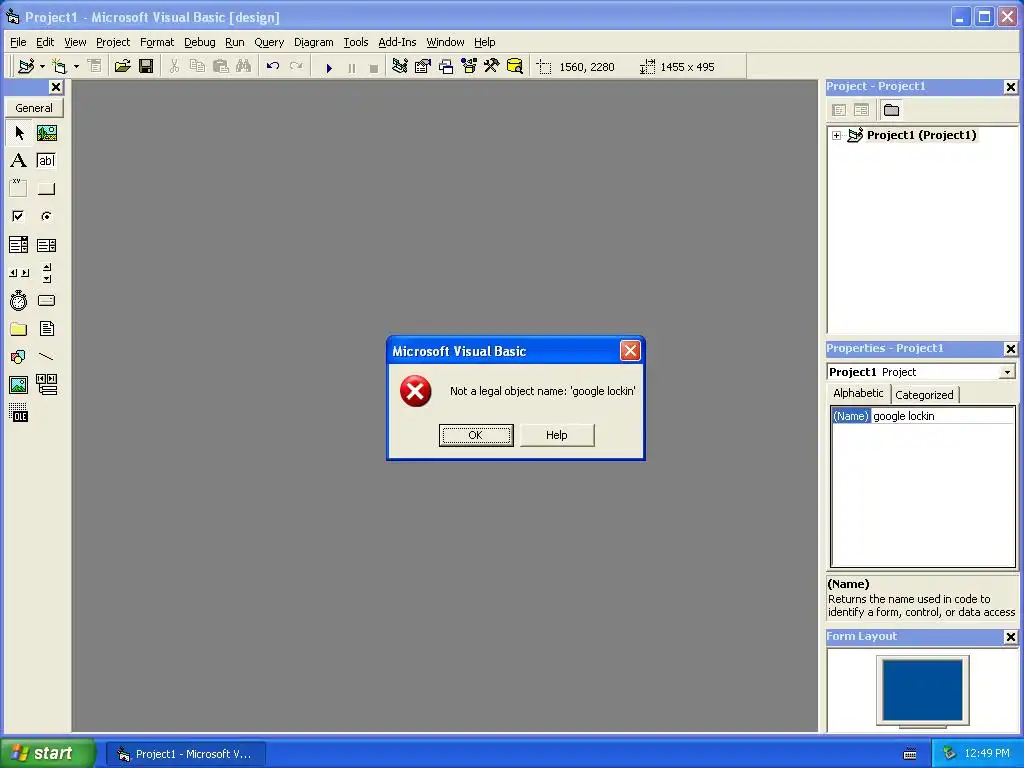Image resolution: width=1024 pixels, height=768 pixels.
Task: Click the (Name) property value field
Action: 943,416
